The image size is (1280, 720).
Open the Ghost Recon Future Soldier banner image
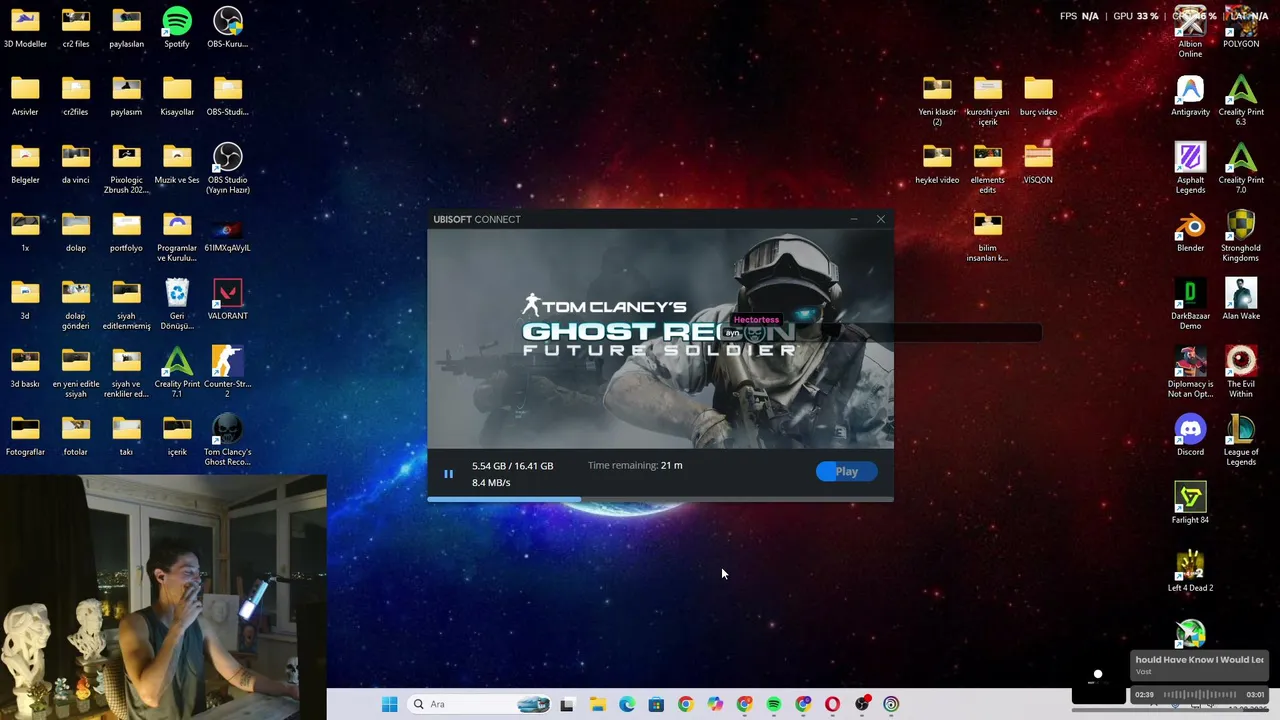pyautogui.click(x=660, y=339)
